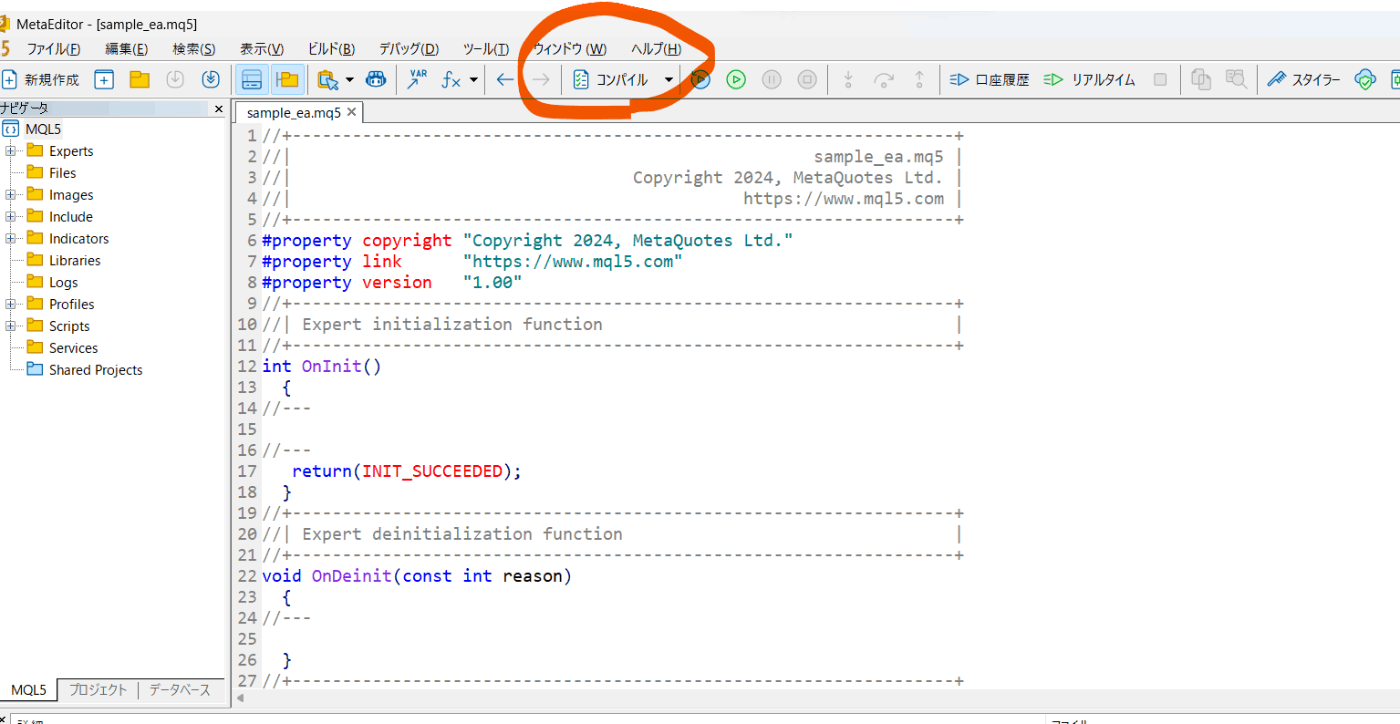Open the ファイル(F) menu
The width and height of the screenshot is (1400, 724).
tap(53, 49)
